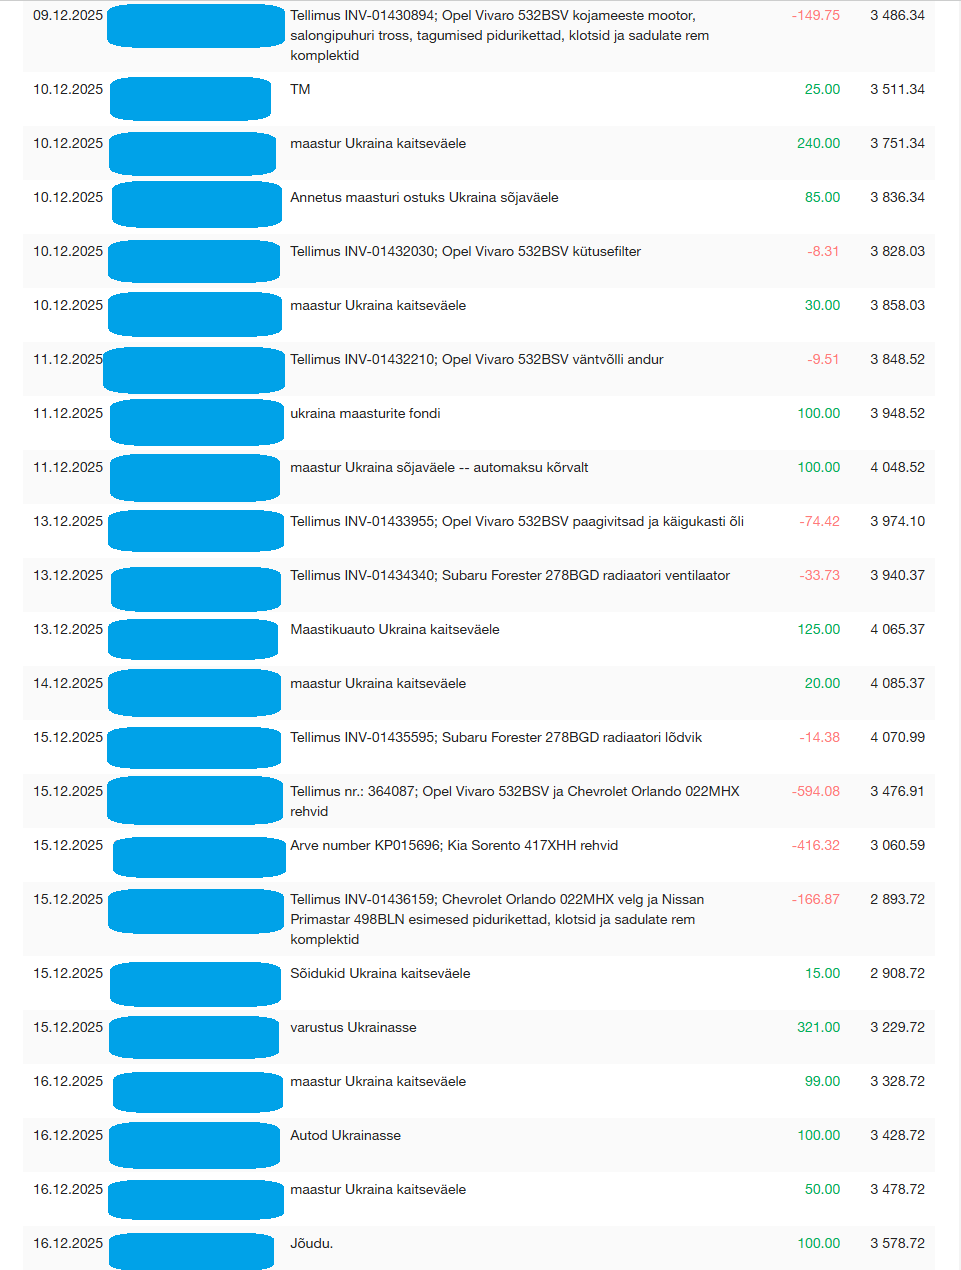961x1270 pixels.
Task: Select the 09.12.2025 date cell
Action: coord(68,16)
